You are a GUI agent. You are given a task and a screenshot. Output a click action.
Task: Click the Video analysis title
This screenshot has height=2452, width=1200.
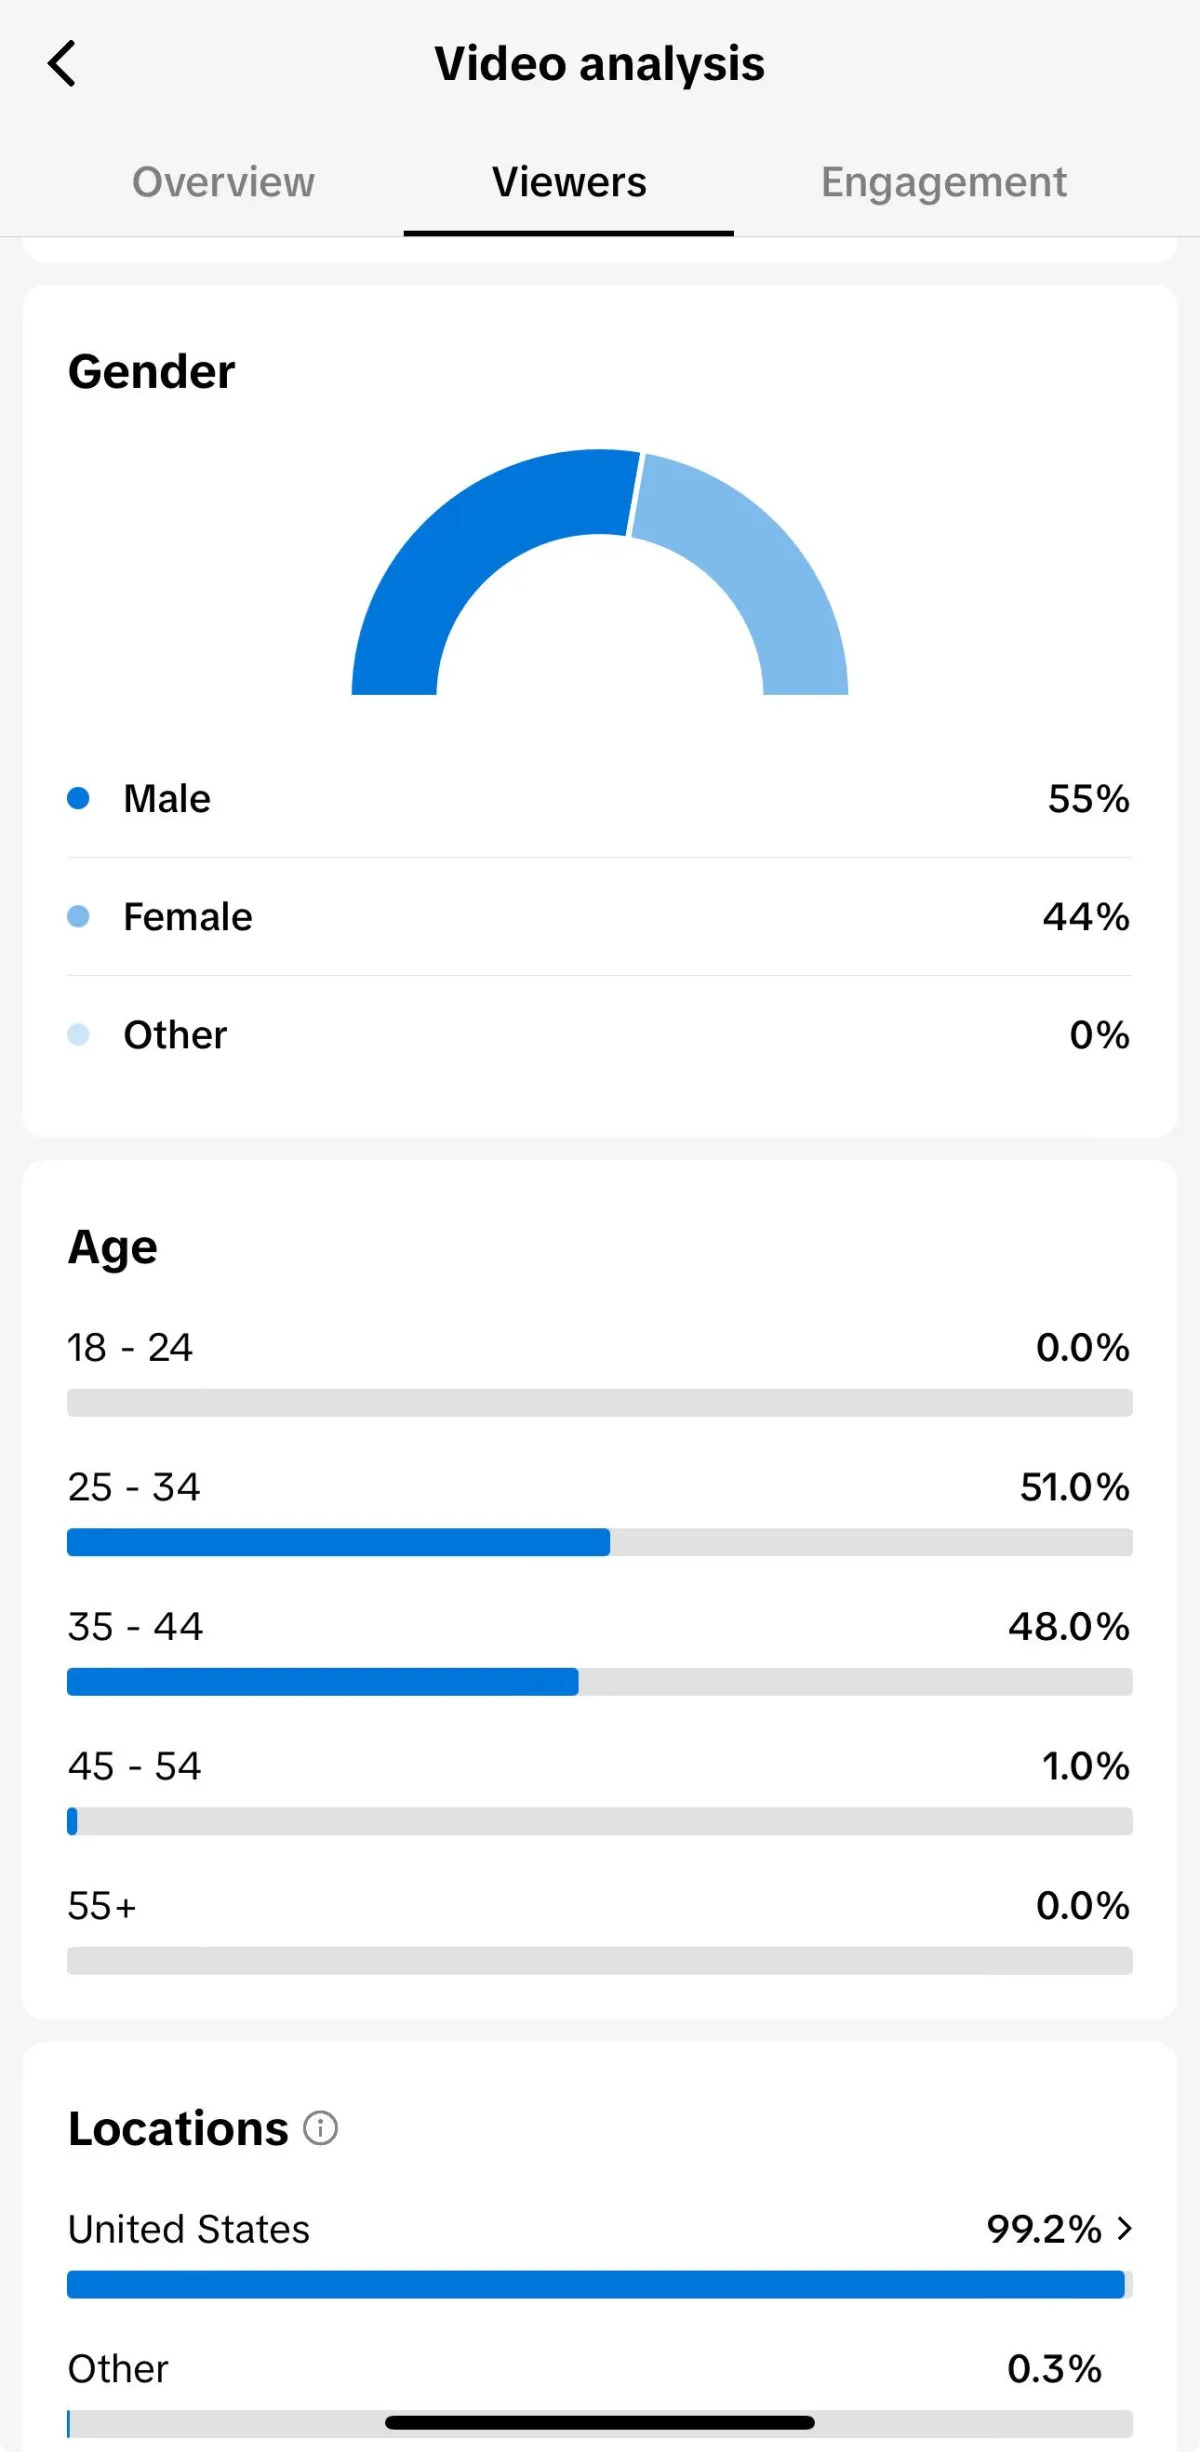pyautogui.click(x=599, y=64)
